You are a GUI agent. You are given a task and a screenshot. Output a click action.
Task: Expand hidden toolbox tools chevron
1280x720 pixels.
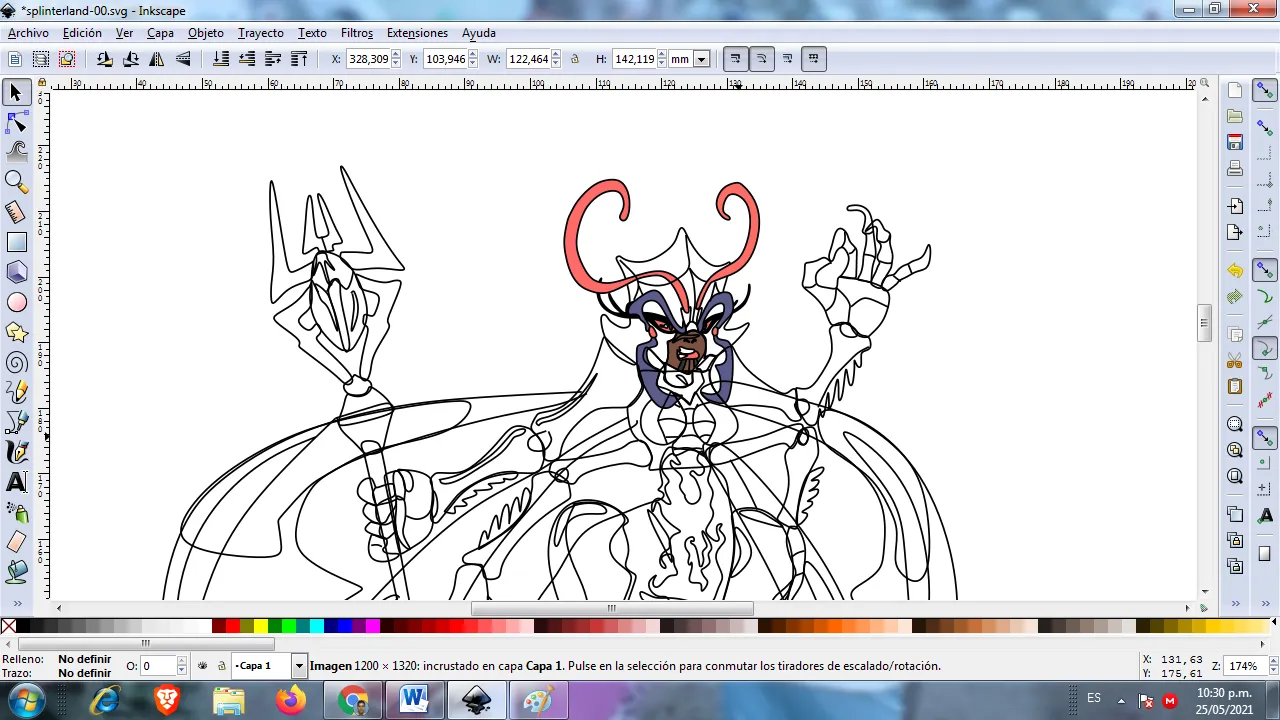(x=17, y=603)
